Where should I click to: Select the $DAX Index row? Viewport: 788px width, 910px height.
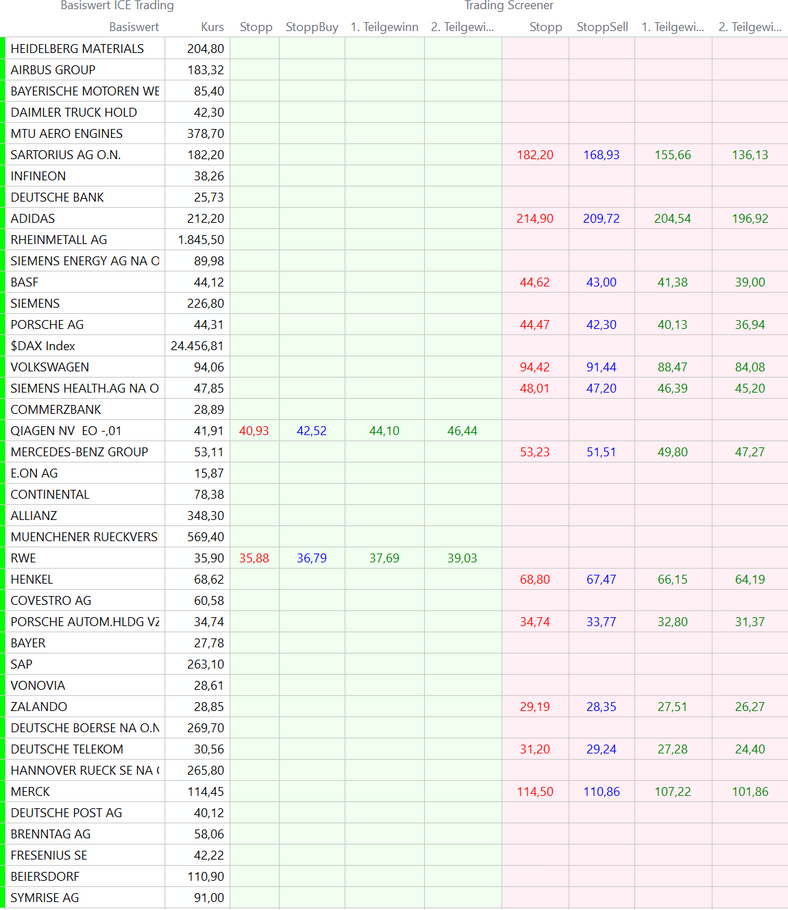click(x=43, y=346)
